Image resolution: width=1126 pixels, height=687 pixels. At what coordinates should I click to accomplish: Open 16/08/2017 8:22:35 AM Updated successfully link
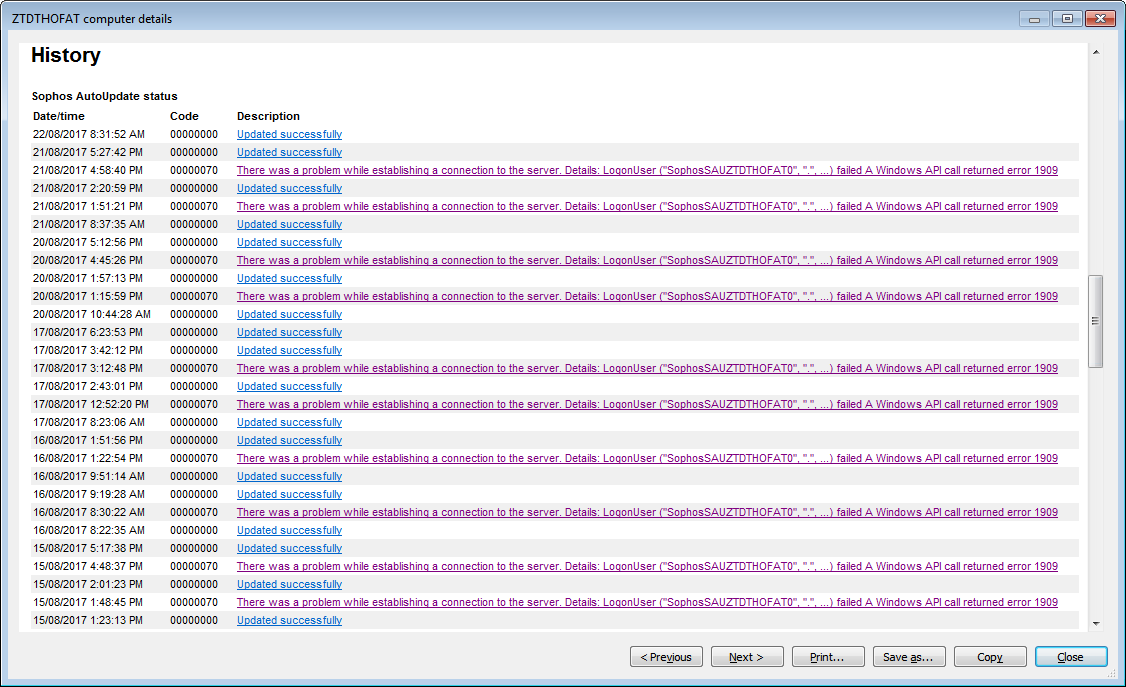[289, 530]
